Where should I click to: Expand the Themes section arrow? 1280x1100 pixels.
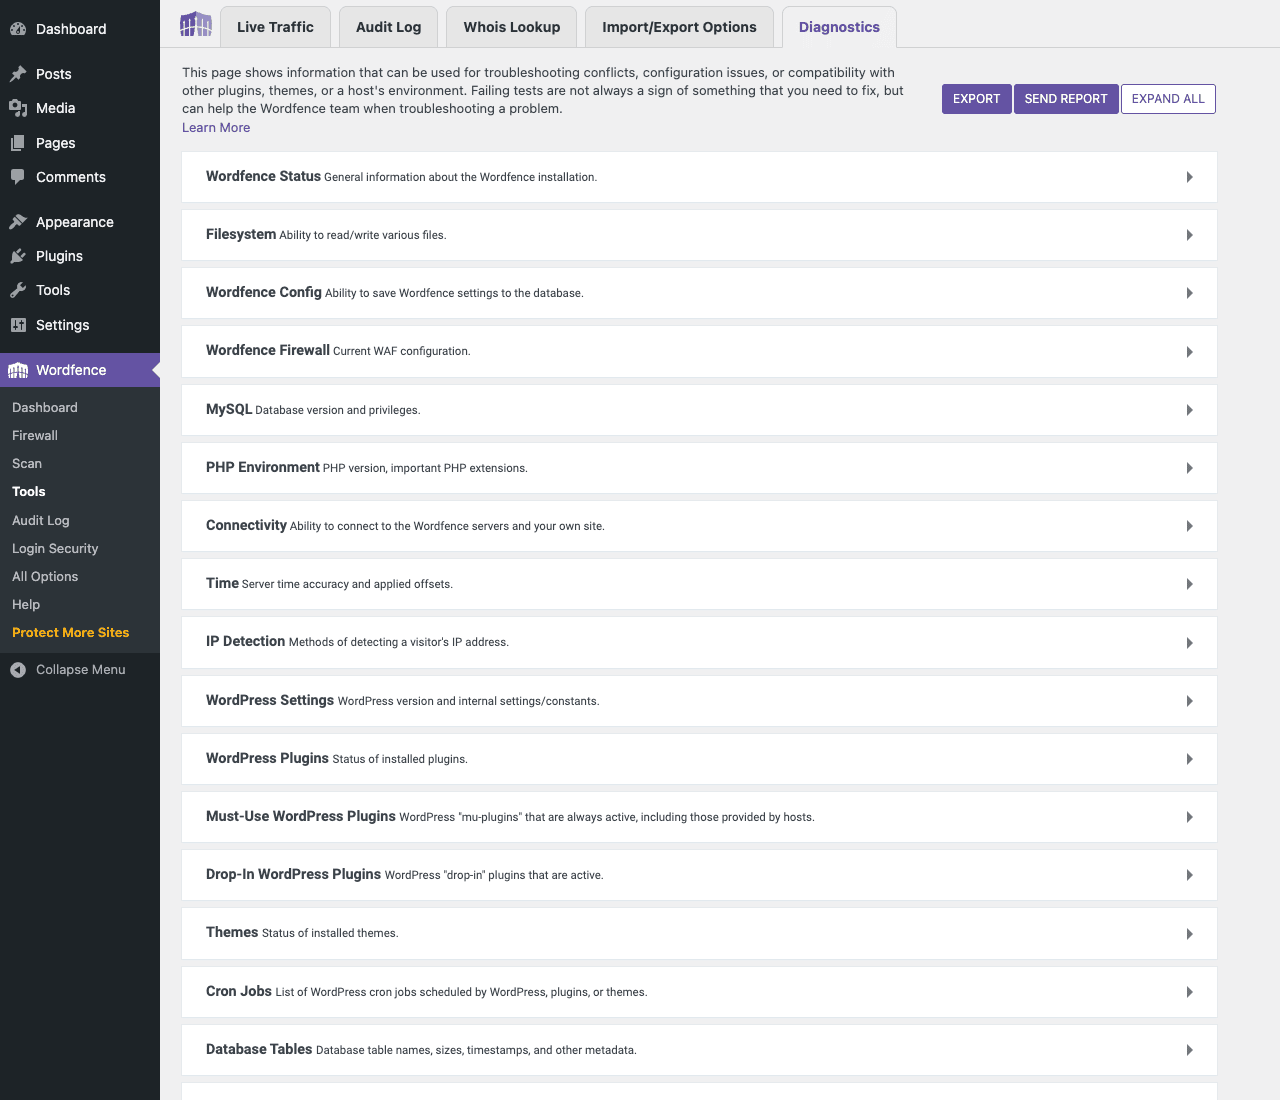click(x=1190, y=934)
